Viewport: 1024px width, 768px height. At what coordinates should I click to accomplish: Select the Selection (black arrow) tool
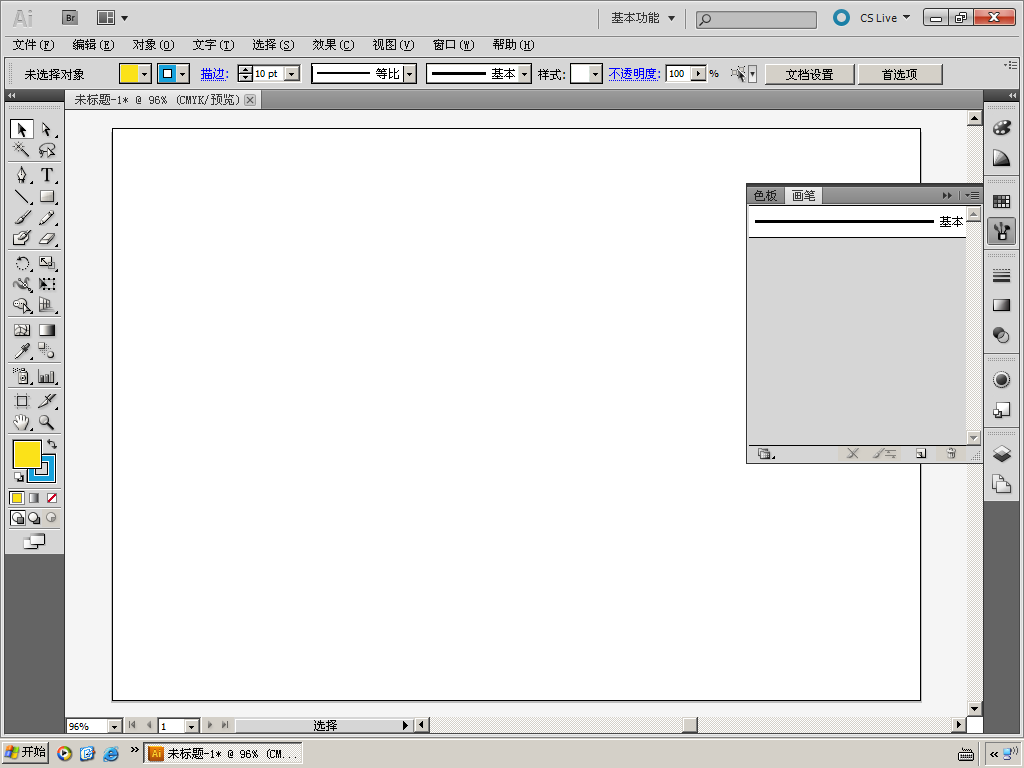[x=22, y=129]
